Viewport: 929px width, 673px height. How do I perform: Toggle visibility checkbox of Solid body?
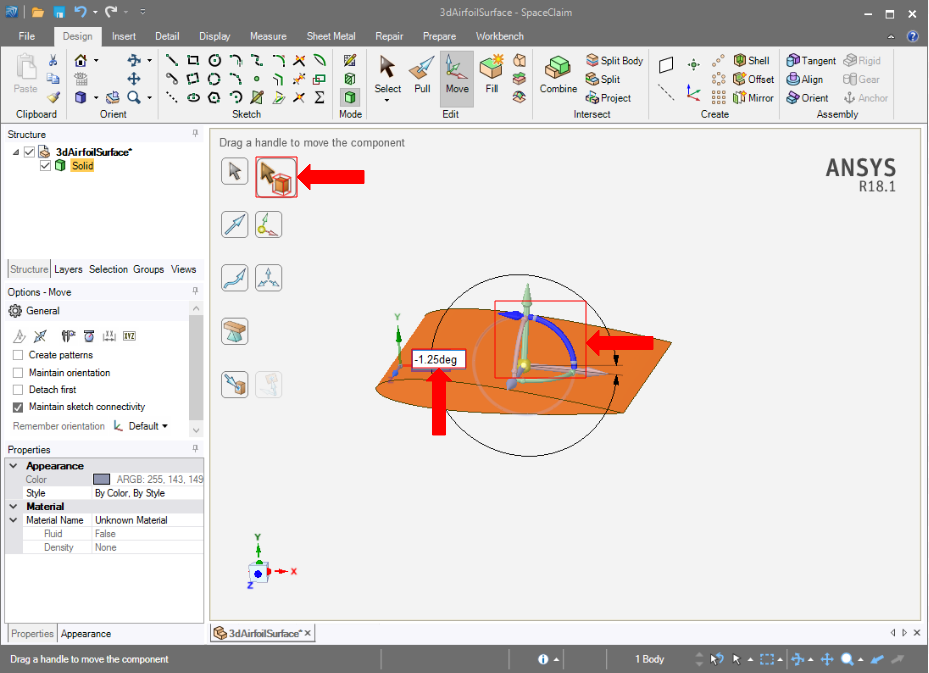45,166
